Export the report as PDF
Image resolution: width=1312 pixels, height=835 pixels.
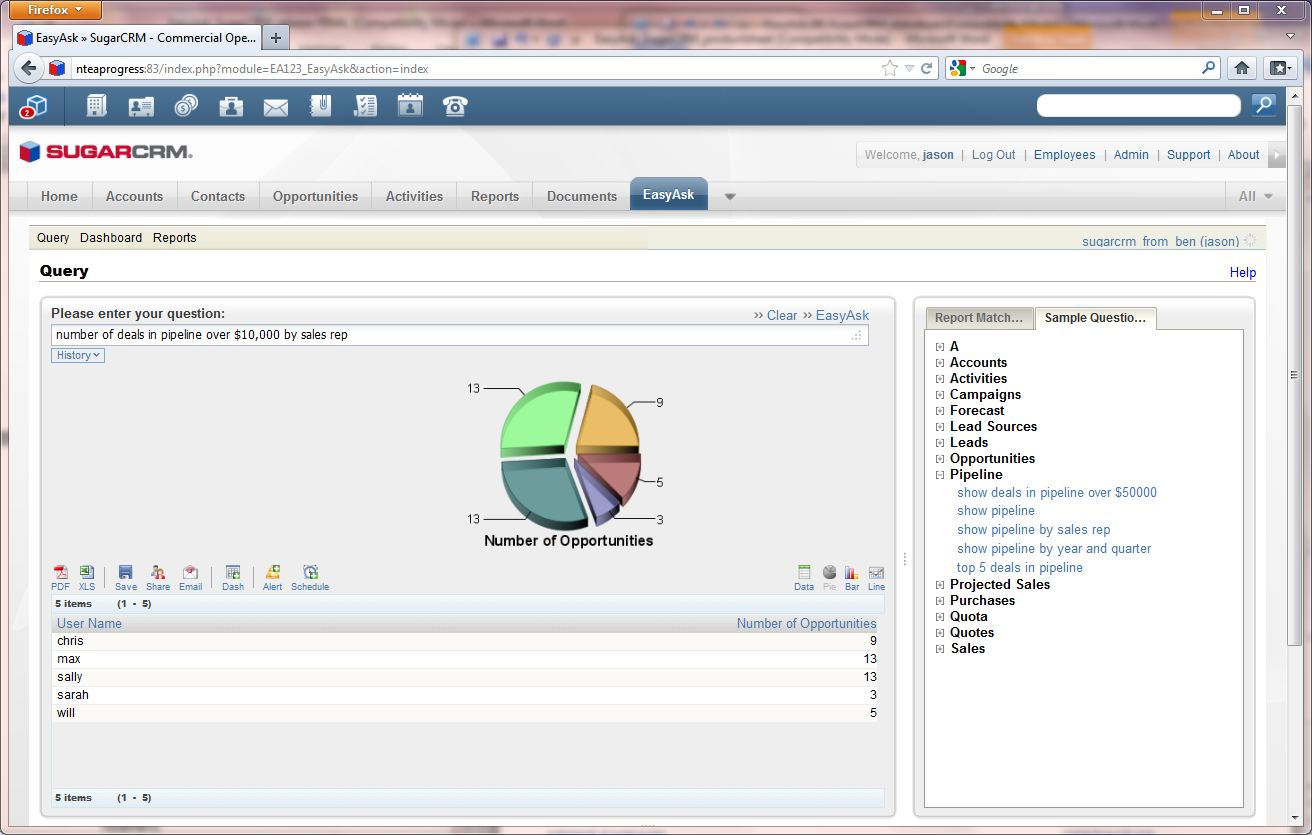pos(61,578)
